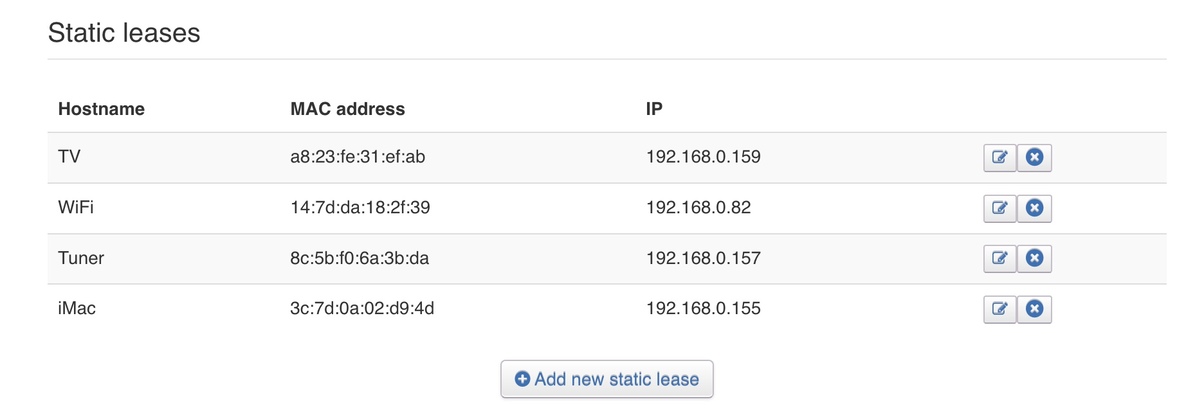Edit the Tuner static lease
1204x415 pixels.
[x=999, y=259]
